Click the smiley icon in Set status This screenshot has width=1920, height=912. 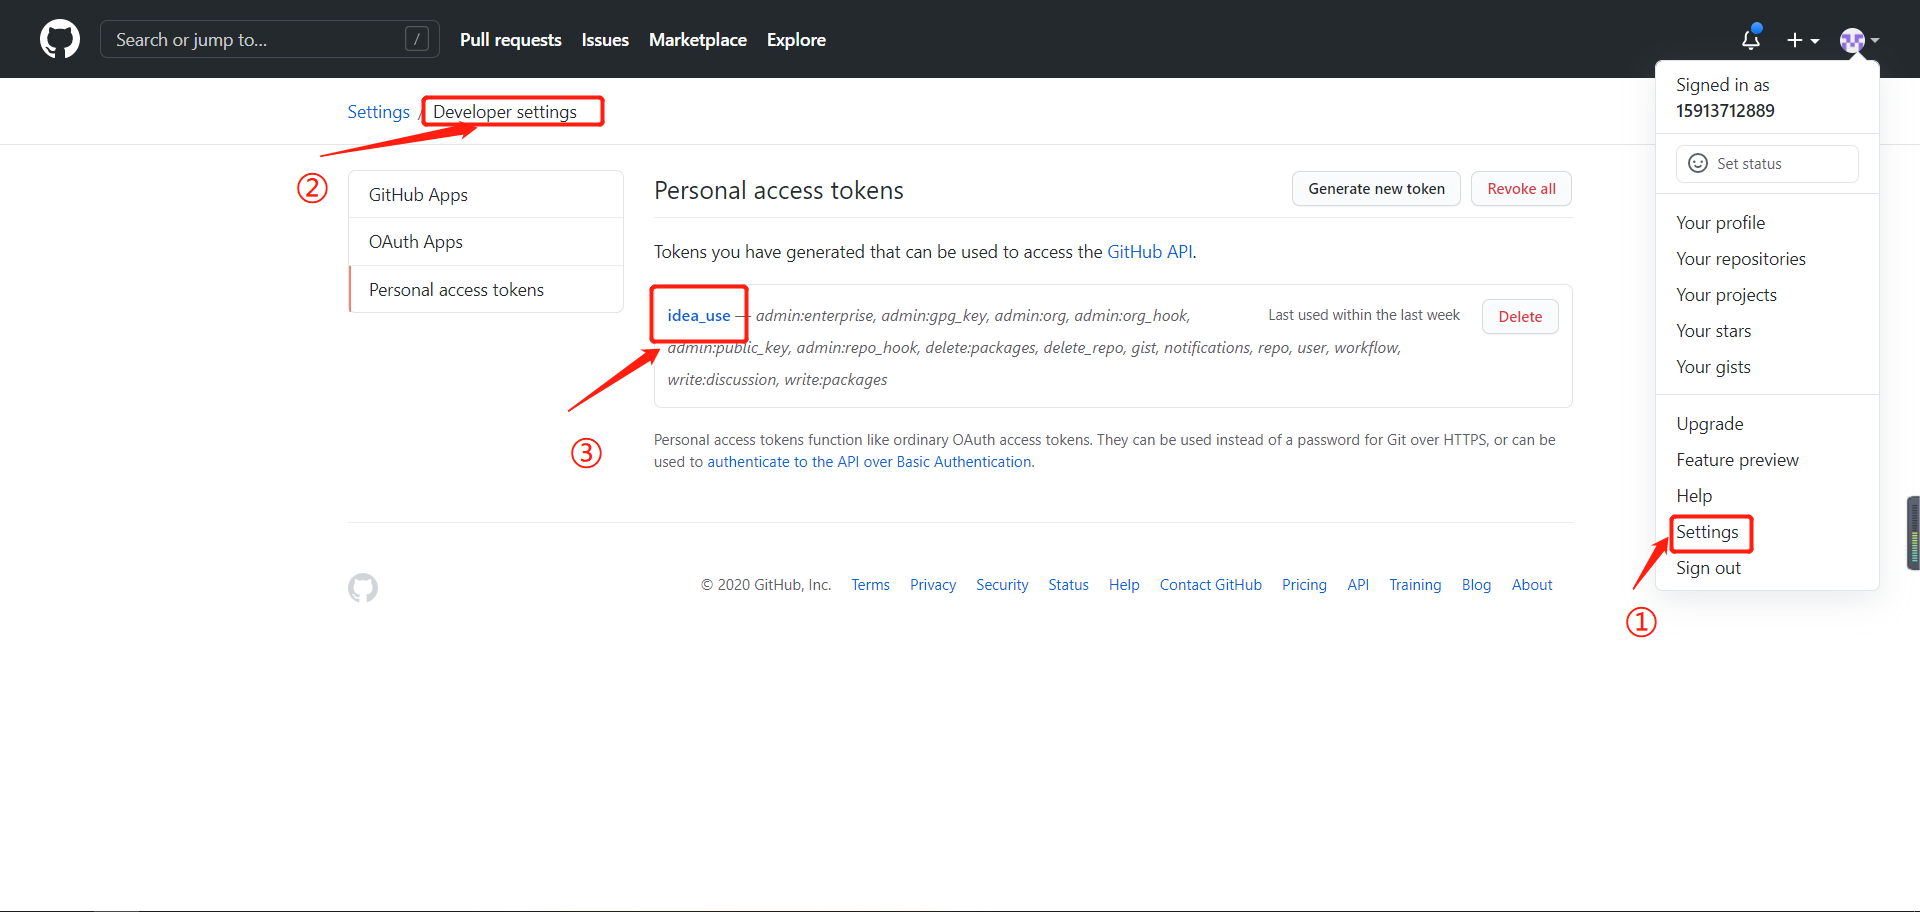tap(1699, 163)
